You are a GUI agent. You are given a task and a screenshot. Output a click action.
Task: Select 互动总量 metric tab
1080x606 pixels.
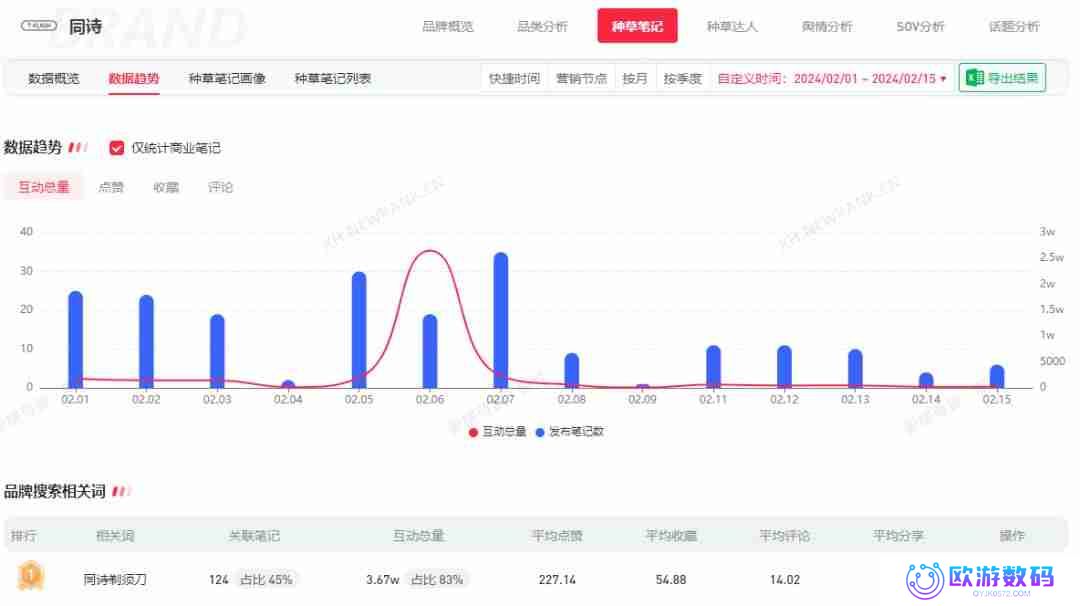click(43, 187)
